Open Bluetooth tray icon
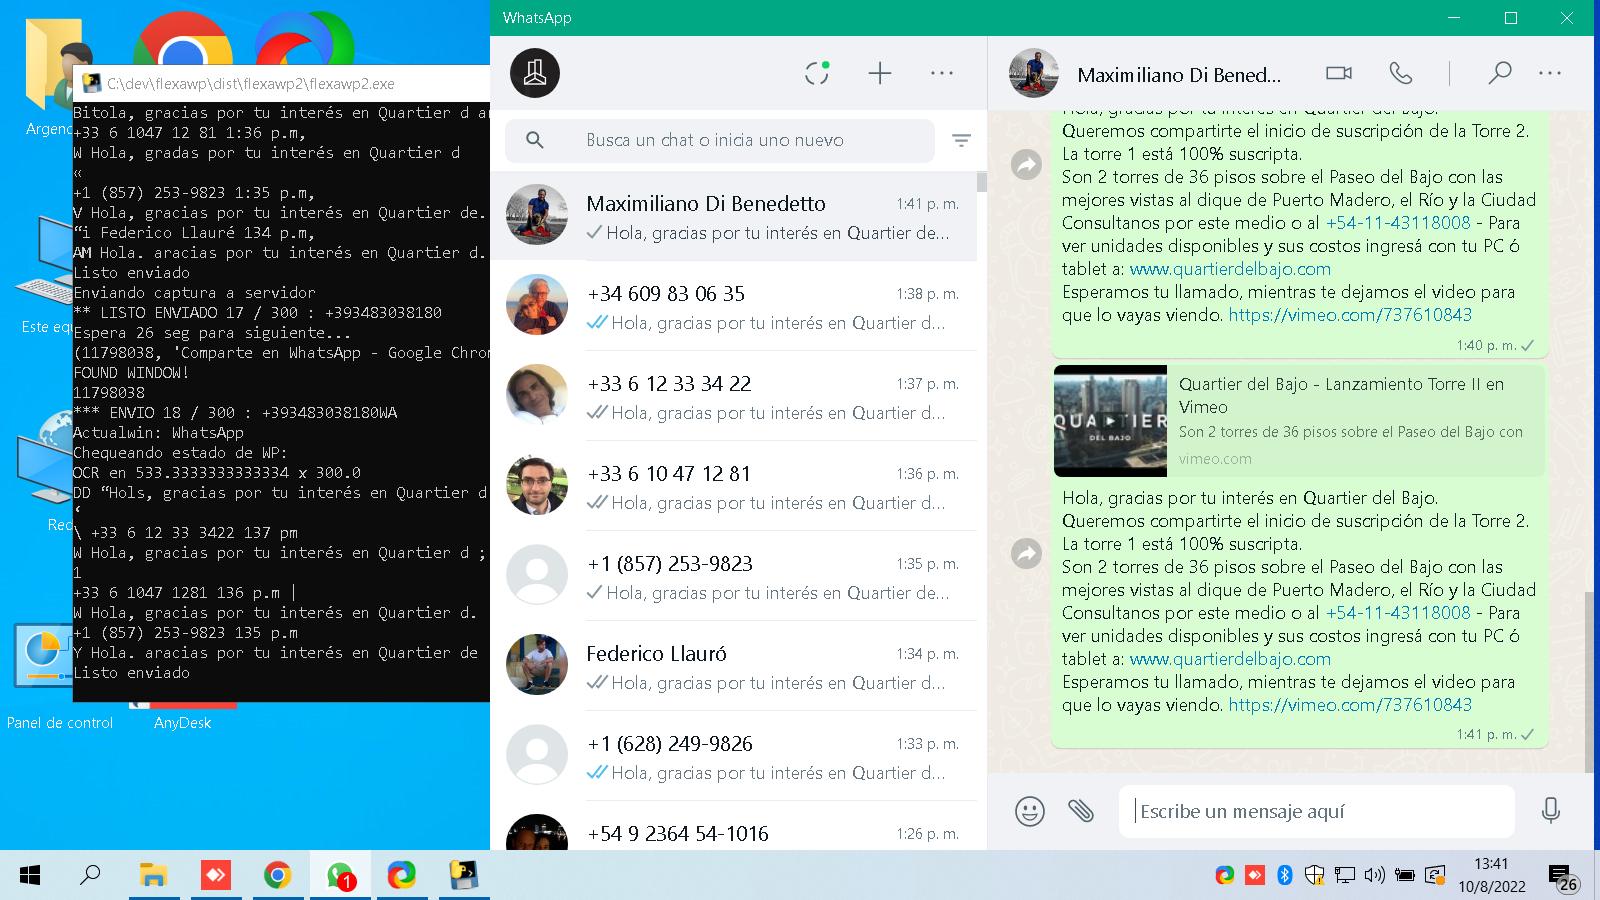The height and width of the screenshot is (900, 1600). pos(1285,876)
